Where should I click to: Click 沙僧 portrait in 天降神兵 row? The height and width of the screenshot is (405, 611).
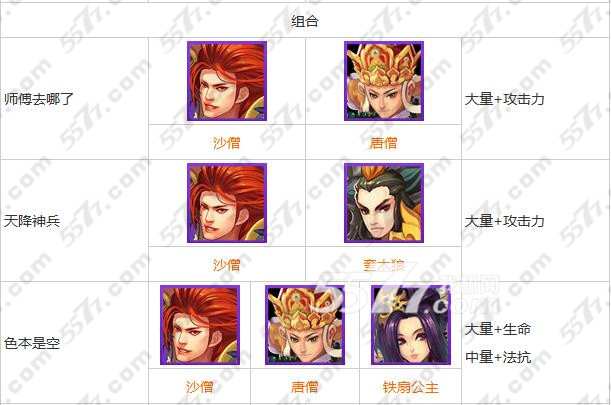coord(227,203)
